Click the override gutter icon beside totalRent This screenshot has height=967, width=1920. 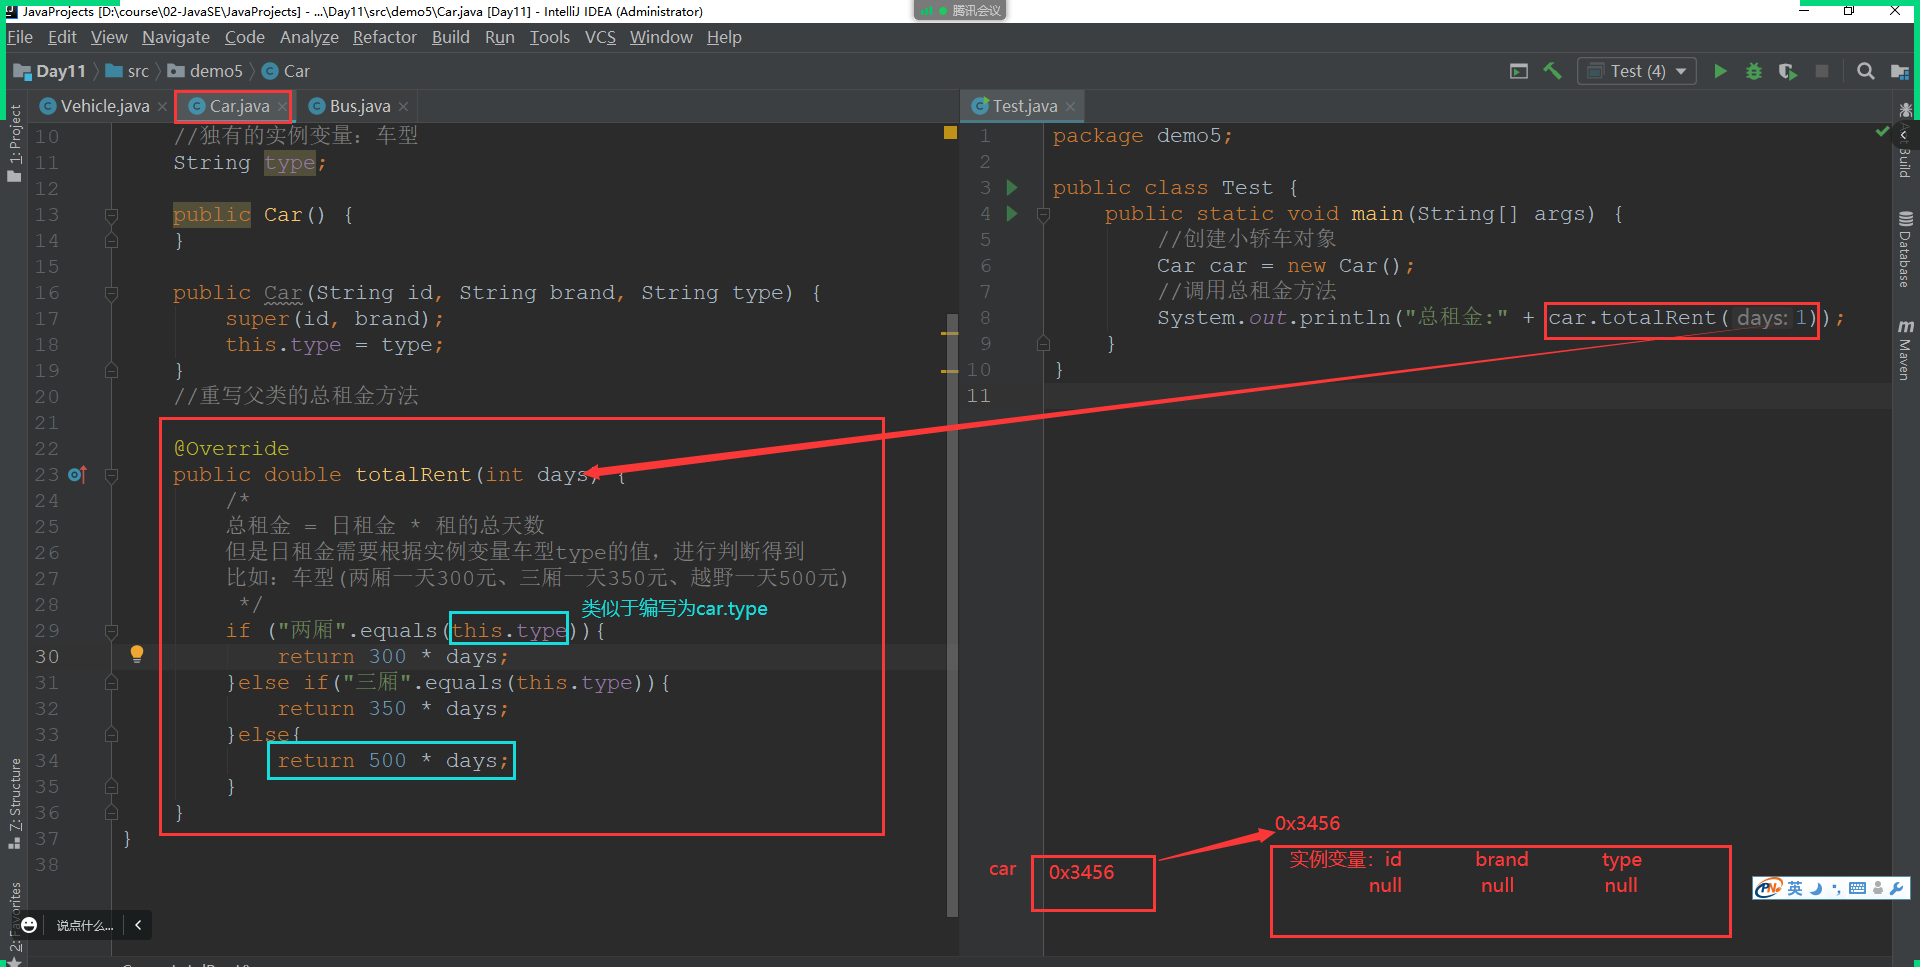(x=77, y=475)
